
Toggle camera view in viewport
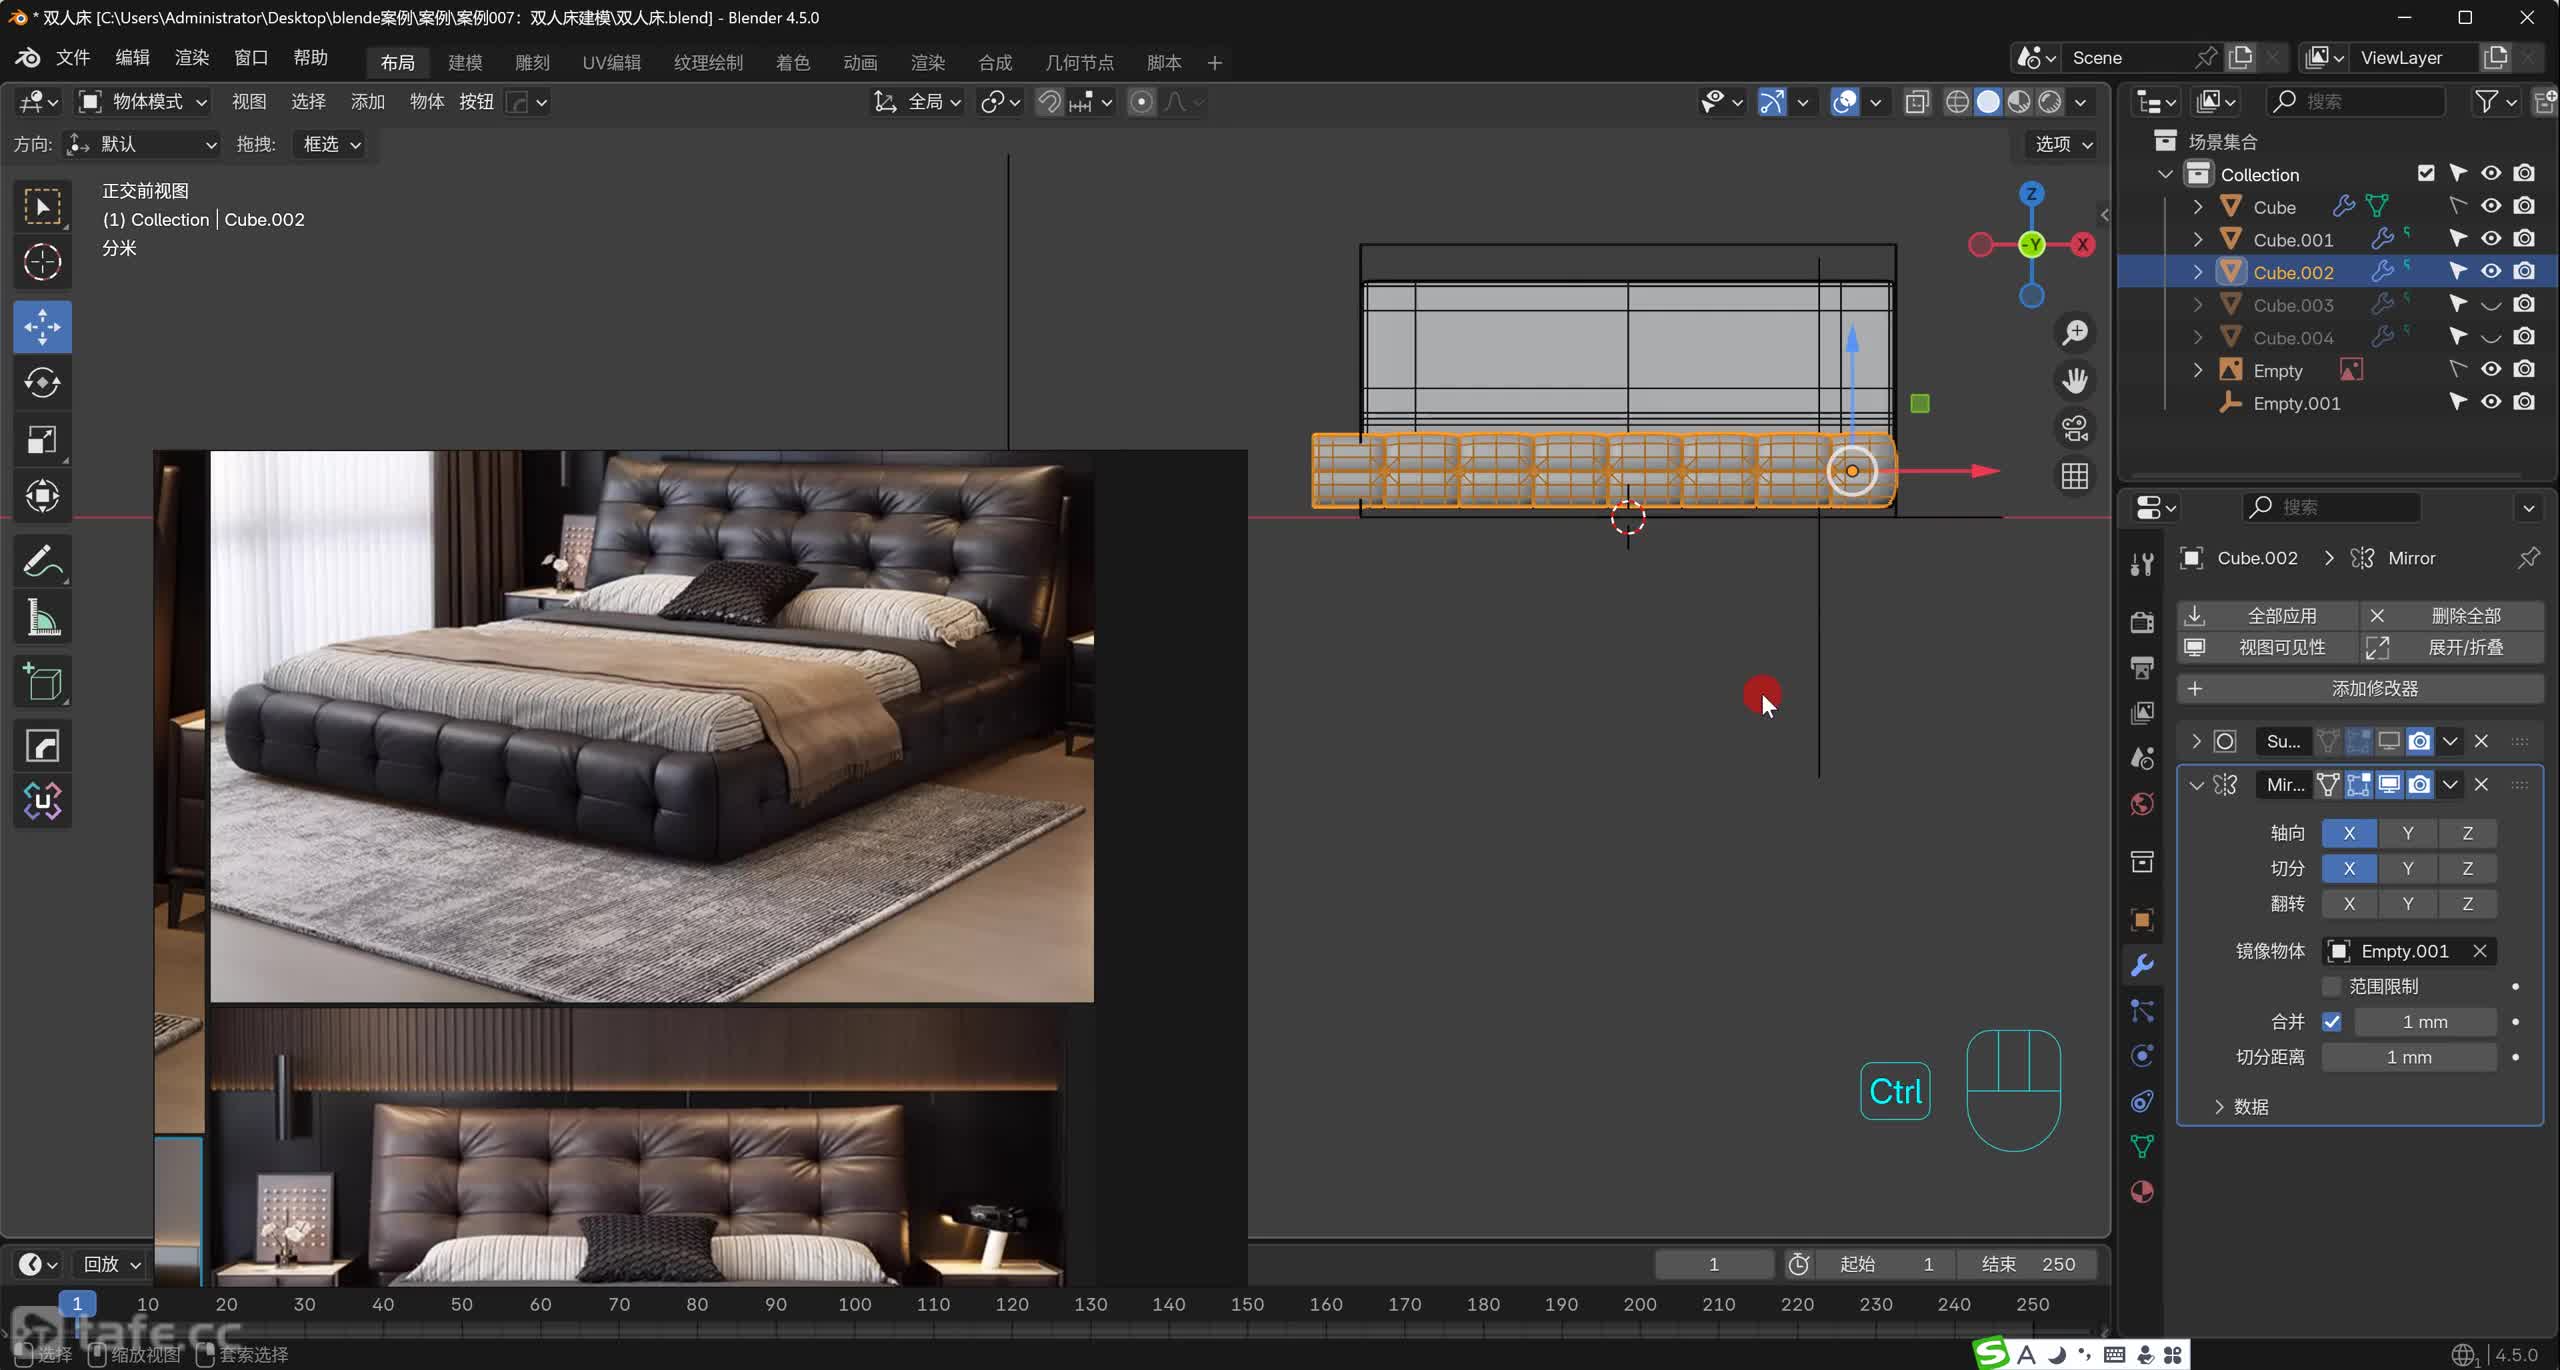coord(2075,428)
